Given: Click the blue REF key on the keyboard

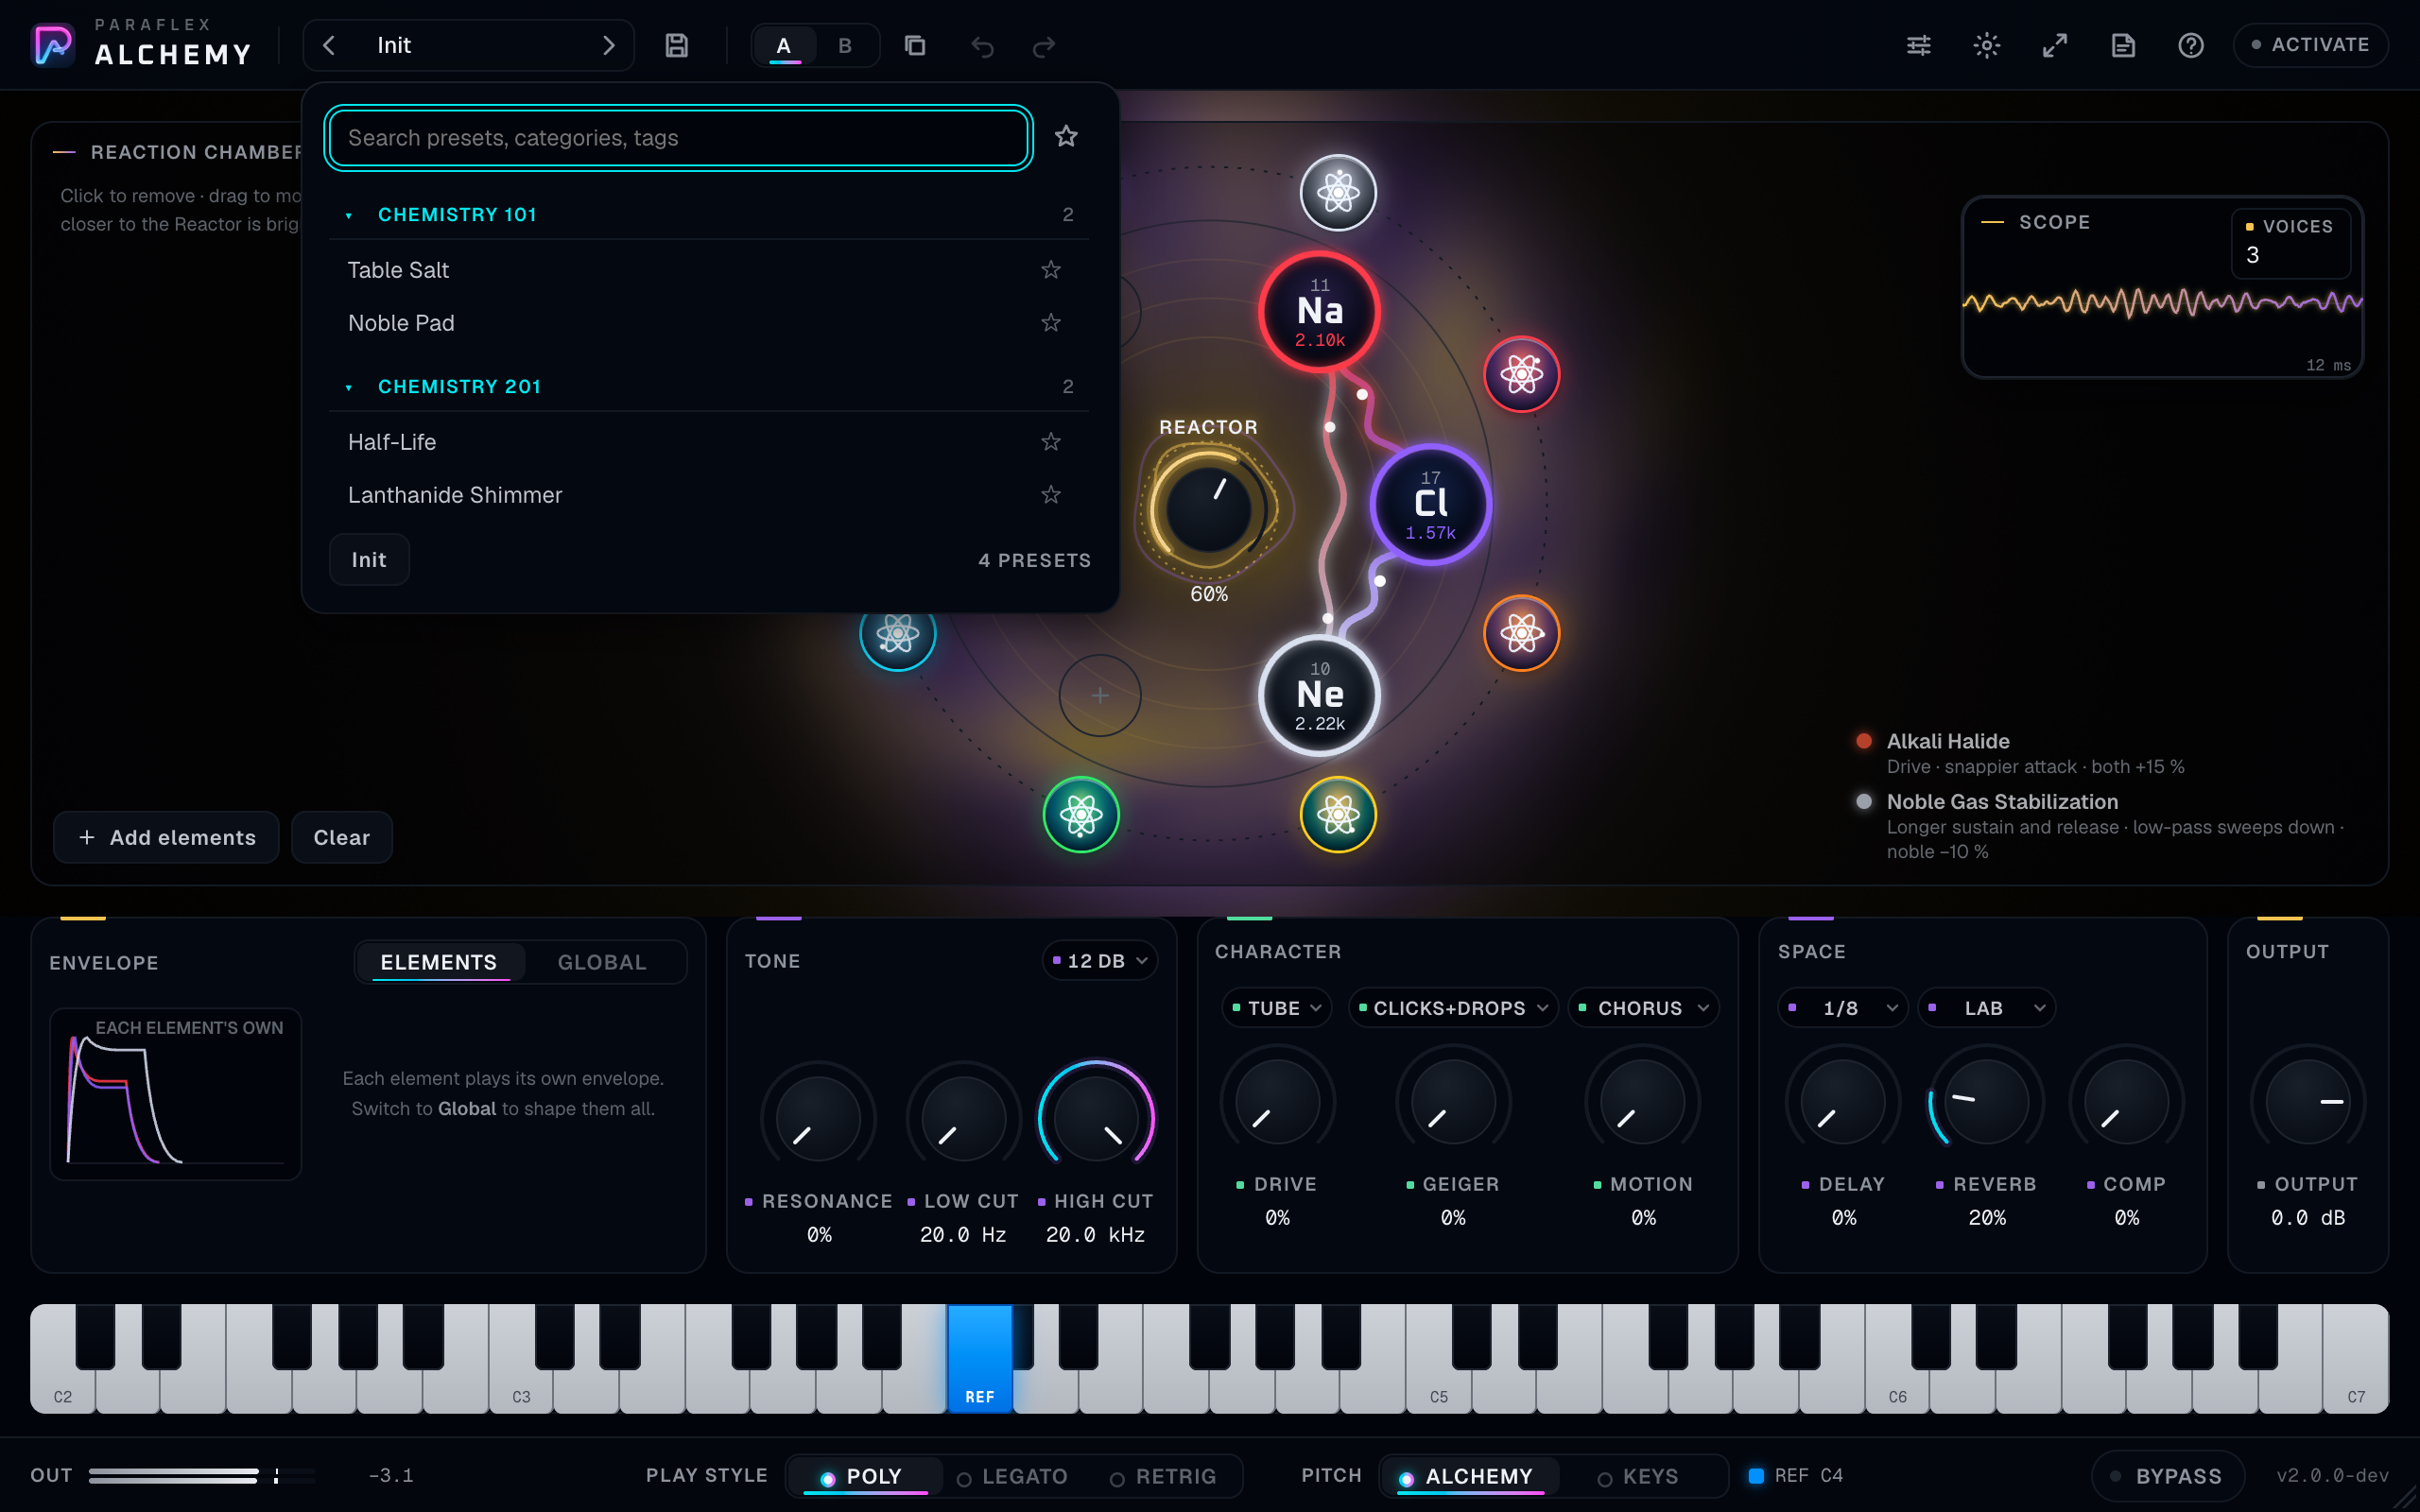Looking at the screenshot, I should (980, 1358).
